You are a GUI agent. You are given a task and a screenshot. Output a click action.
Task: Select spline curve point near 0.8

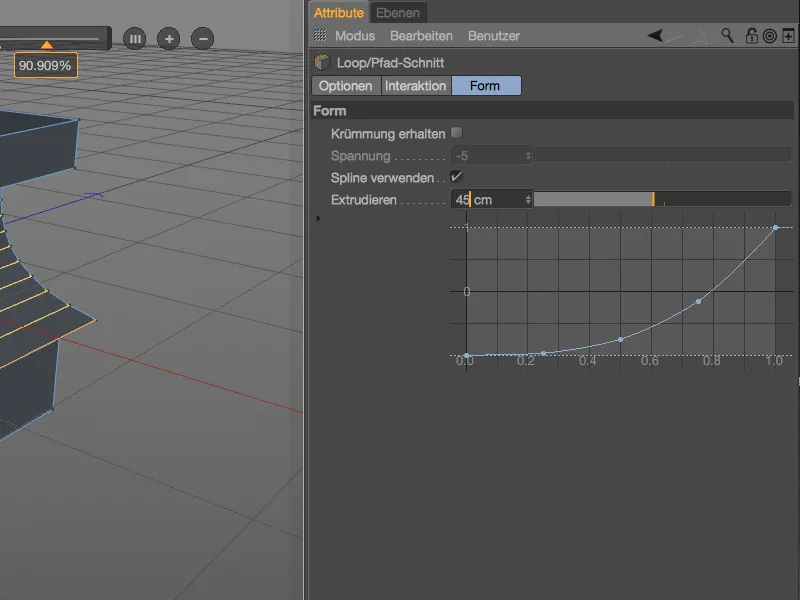tap(698, 302)
